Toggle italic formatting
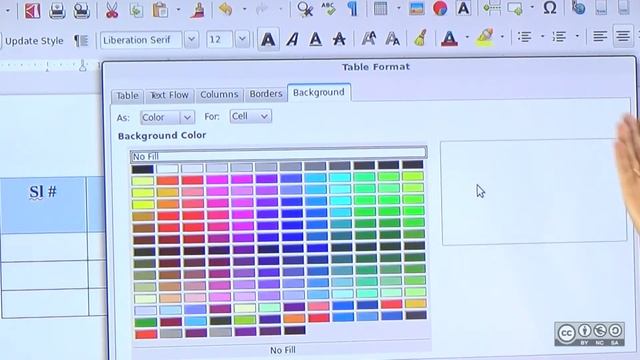Image resolution: width=640 pixels, height=360 pixels. (x=292, y=40)
